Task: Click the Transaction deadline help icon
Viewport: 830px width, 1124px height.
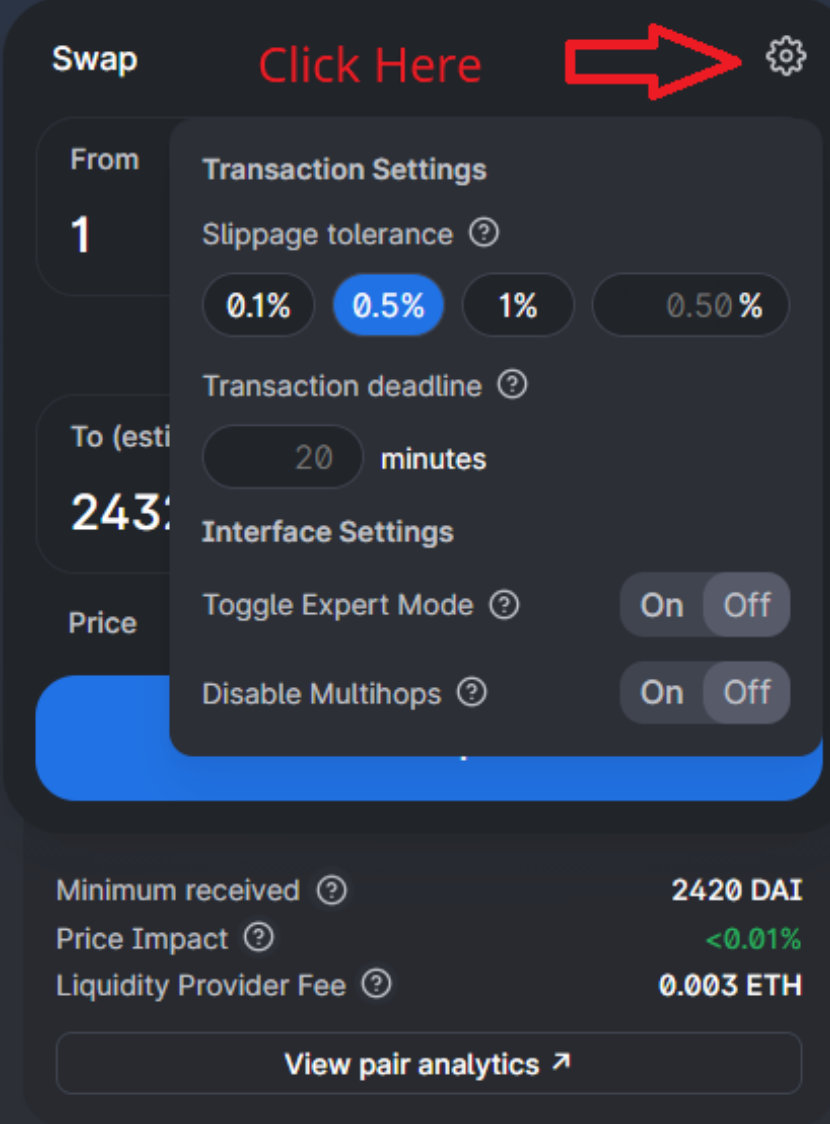Action: pos(512,385)
